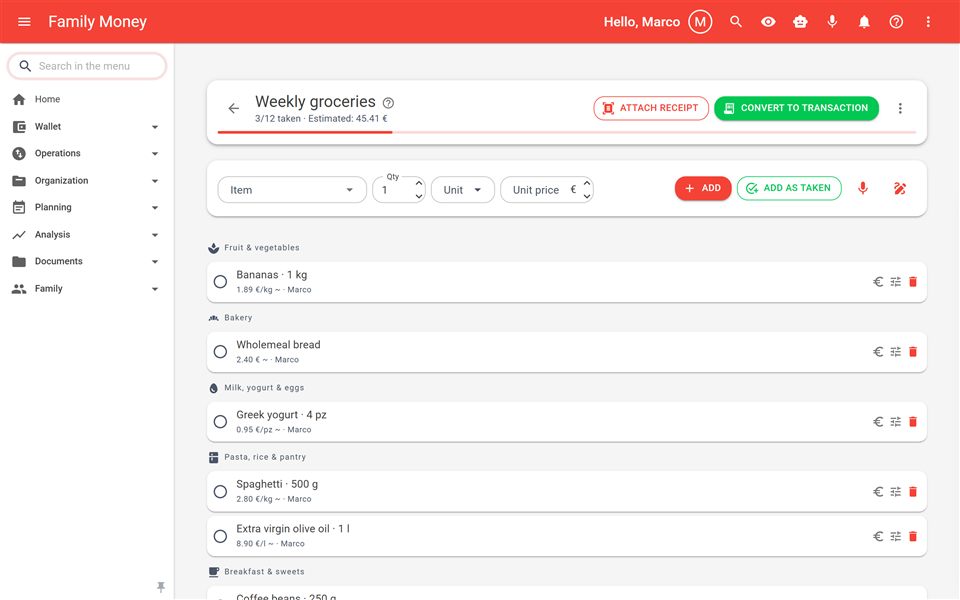960x600 pixels.
Task: Click the red handwriting input icon
Action: pyautogui.click(x=899, y=188)
